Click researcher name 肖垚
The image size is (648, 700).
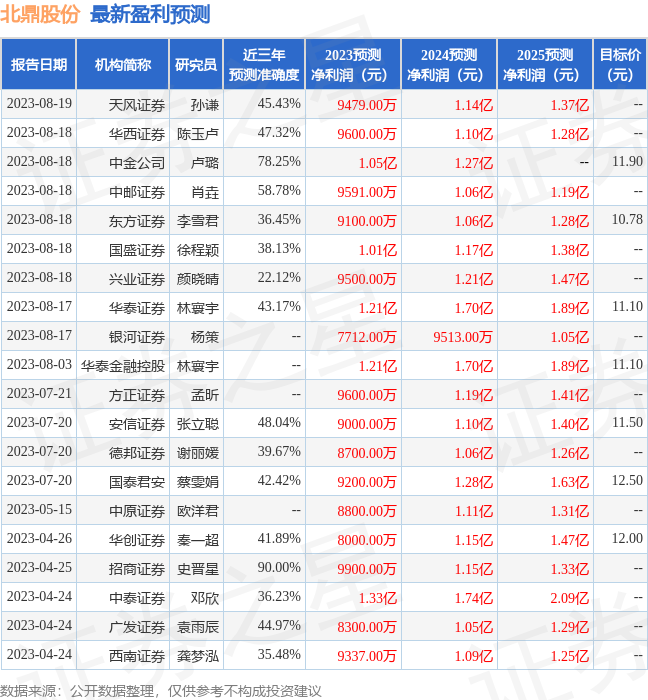[x=205, y=192]
